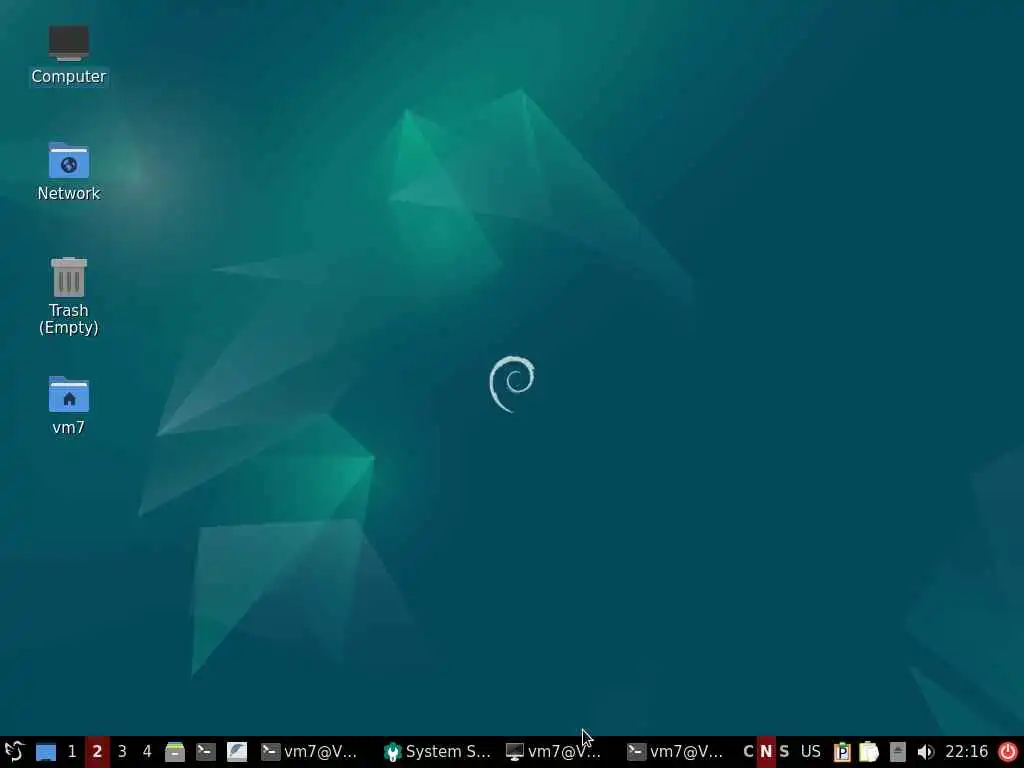
Task: Launch the file manager from the panel
Action: pyautogui.click(x=174, y=752)
